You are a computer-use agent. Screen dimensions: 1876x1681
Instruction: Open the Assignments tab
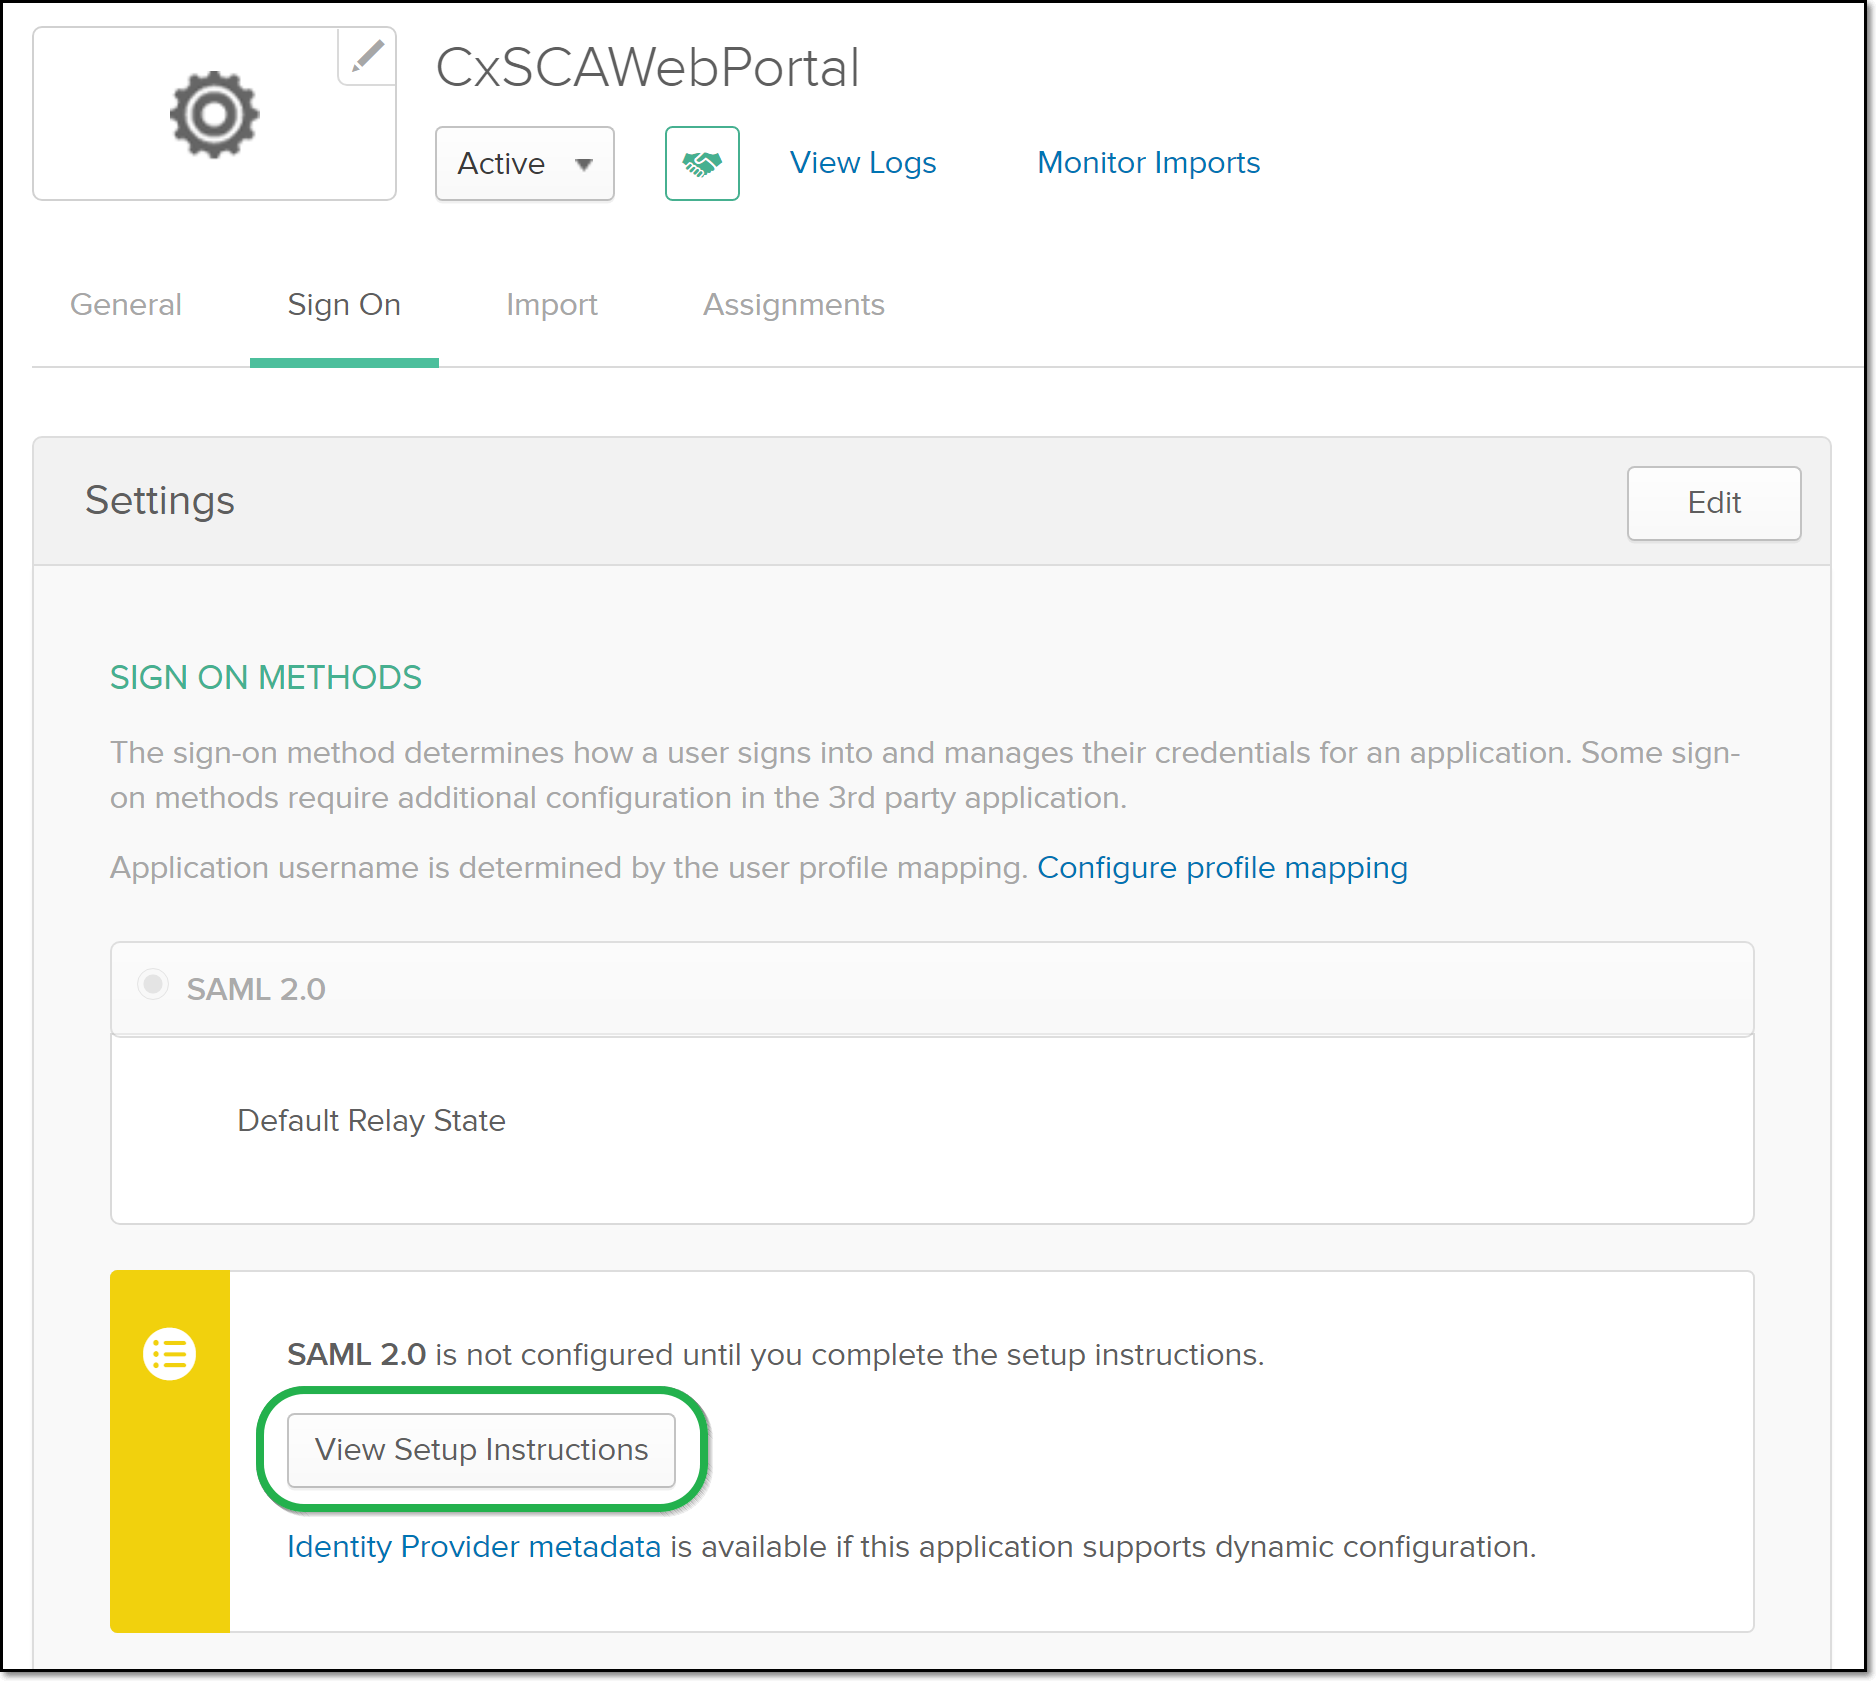(x=794, y=304)
